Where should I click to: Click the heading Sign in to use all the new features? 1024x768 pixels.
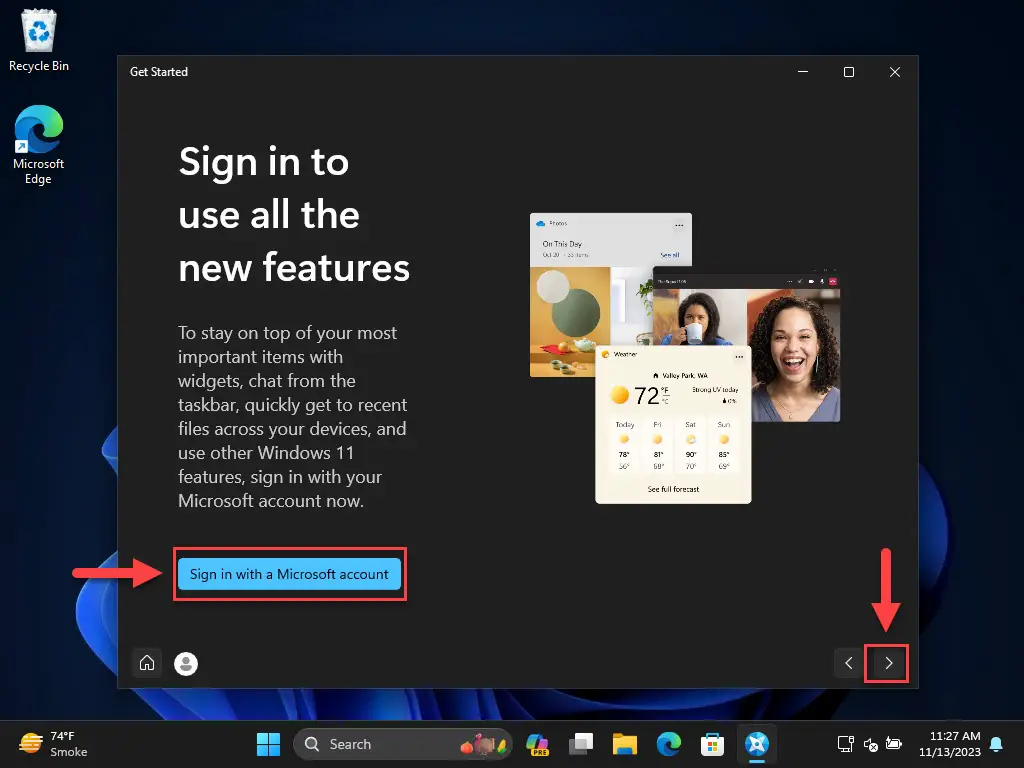click(x=294, y=214)
